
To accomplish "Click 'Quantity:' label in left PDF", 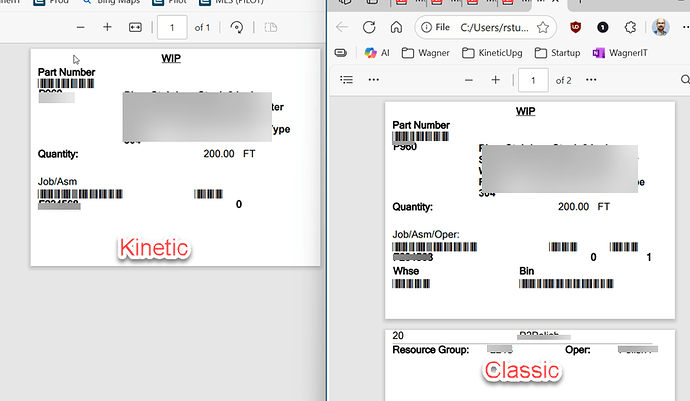I will 58,154.
